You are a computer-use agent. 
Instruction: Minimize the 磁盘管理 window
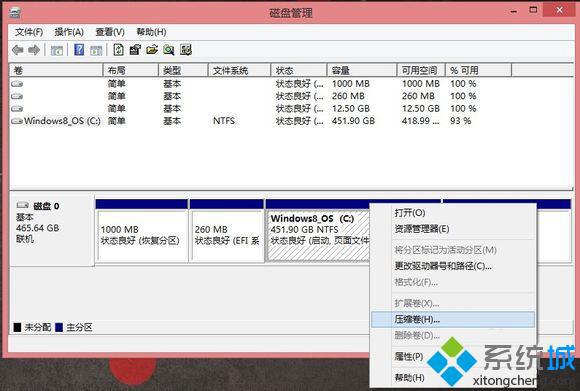click(514, 11)
